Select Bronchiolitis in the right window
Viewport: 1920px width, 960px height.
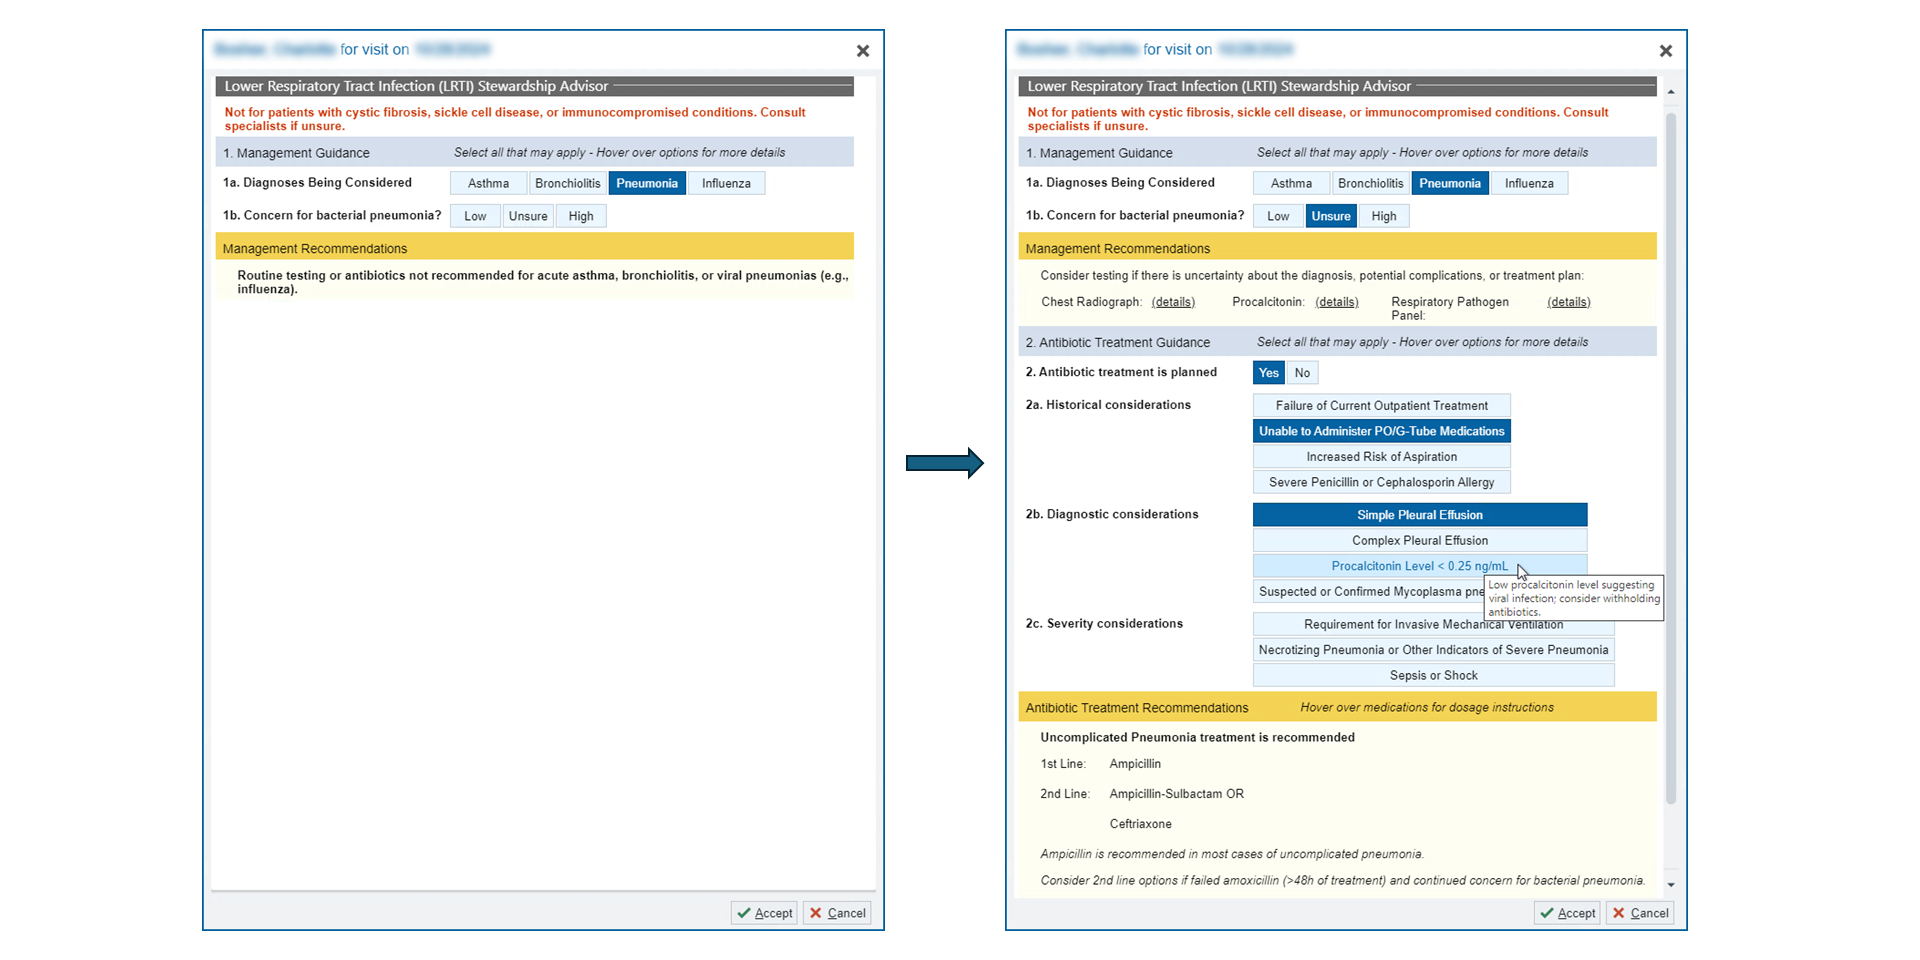coord(1371,183)
